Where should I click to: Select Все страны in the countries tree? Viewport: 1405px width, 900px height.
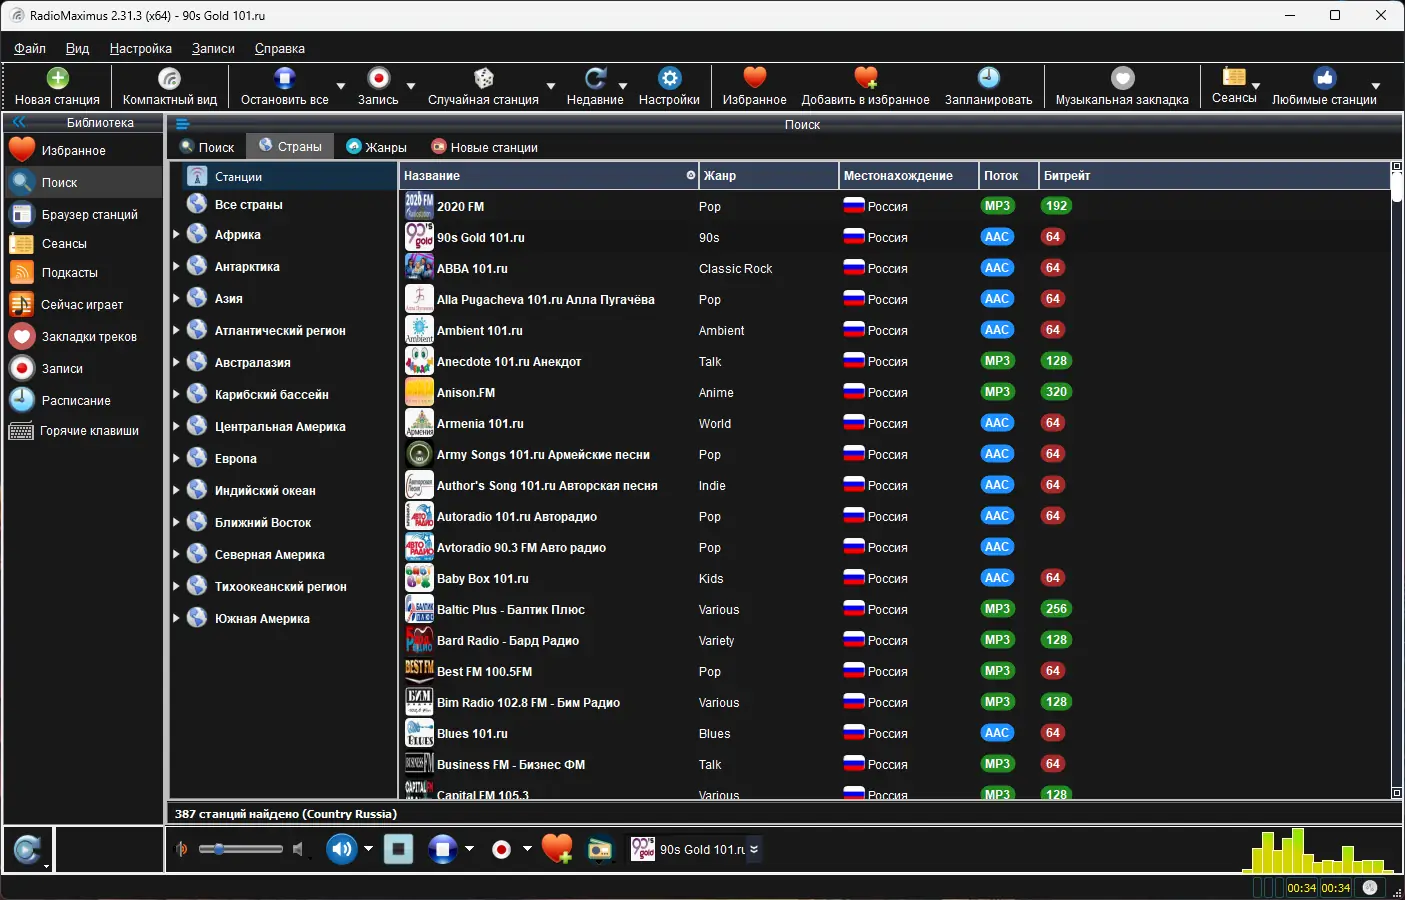[248, 205]
